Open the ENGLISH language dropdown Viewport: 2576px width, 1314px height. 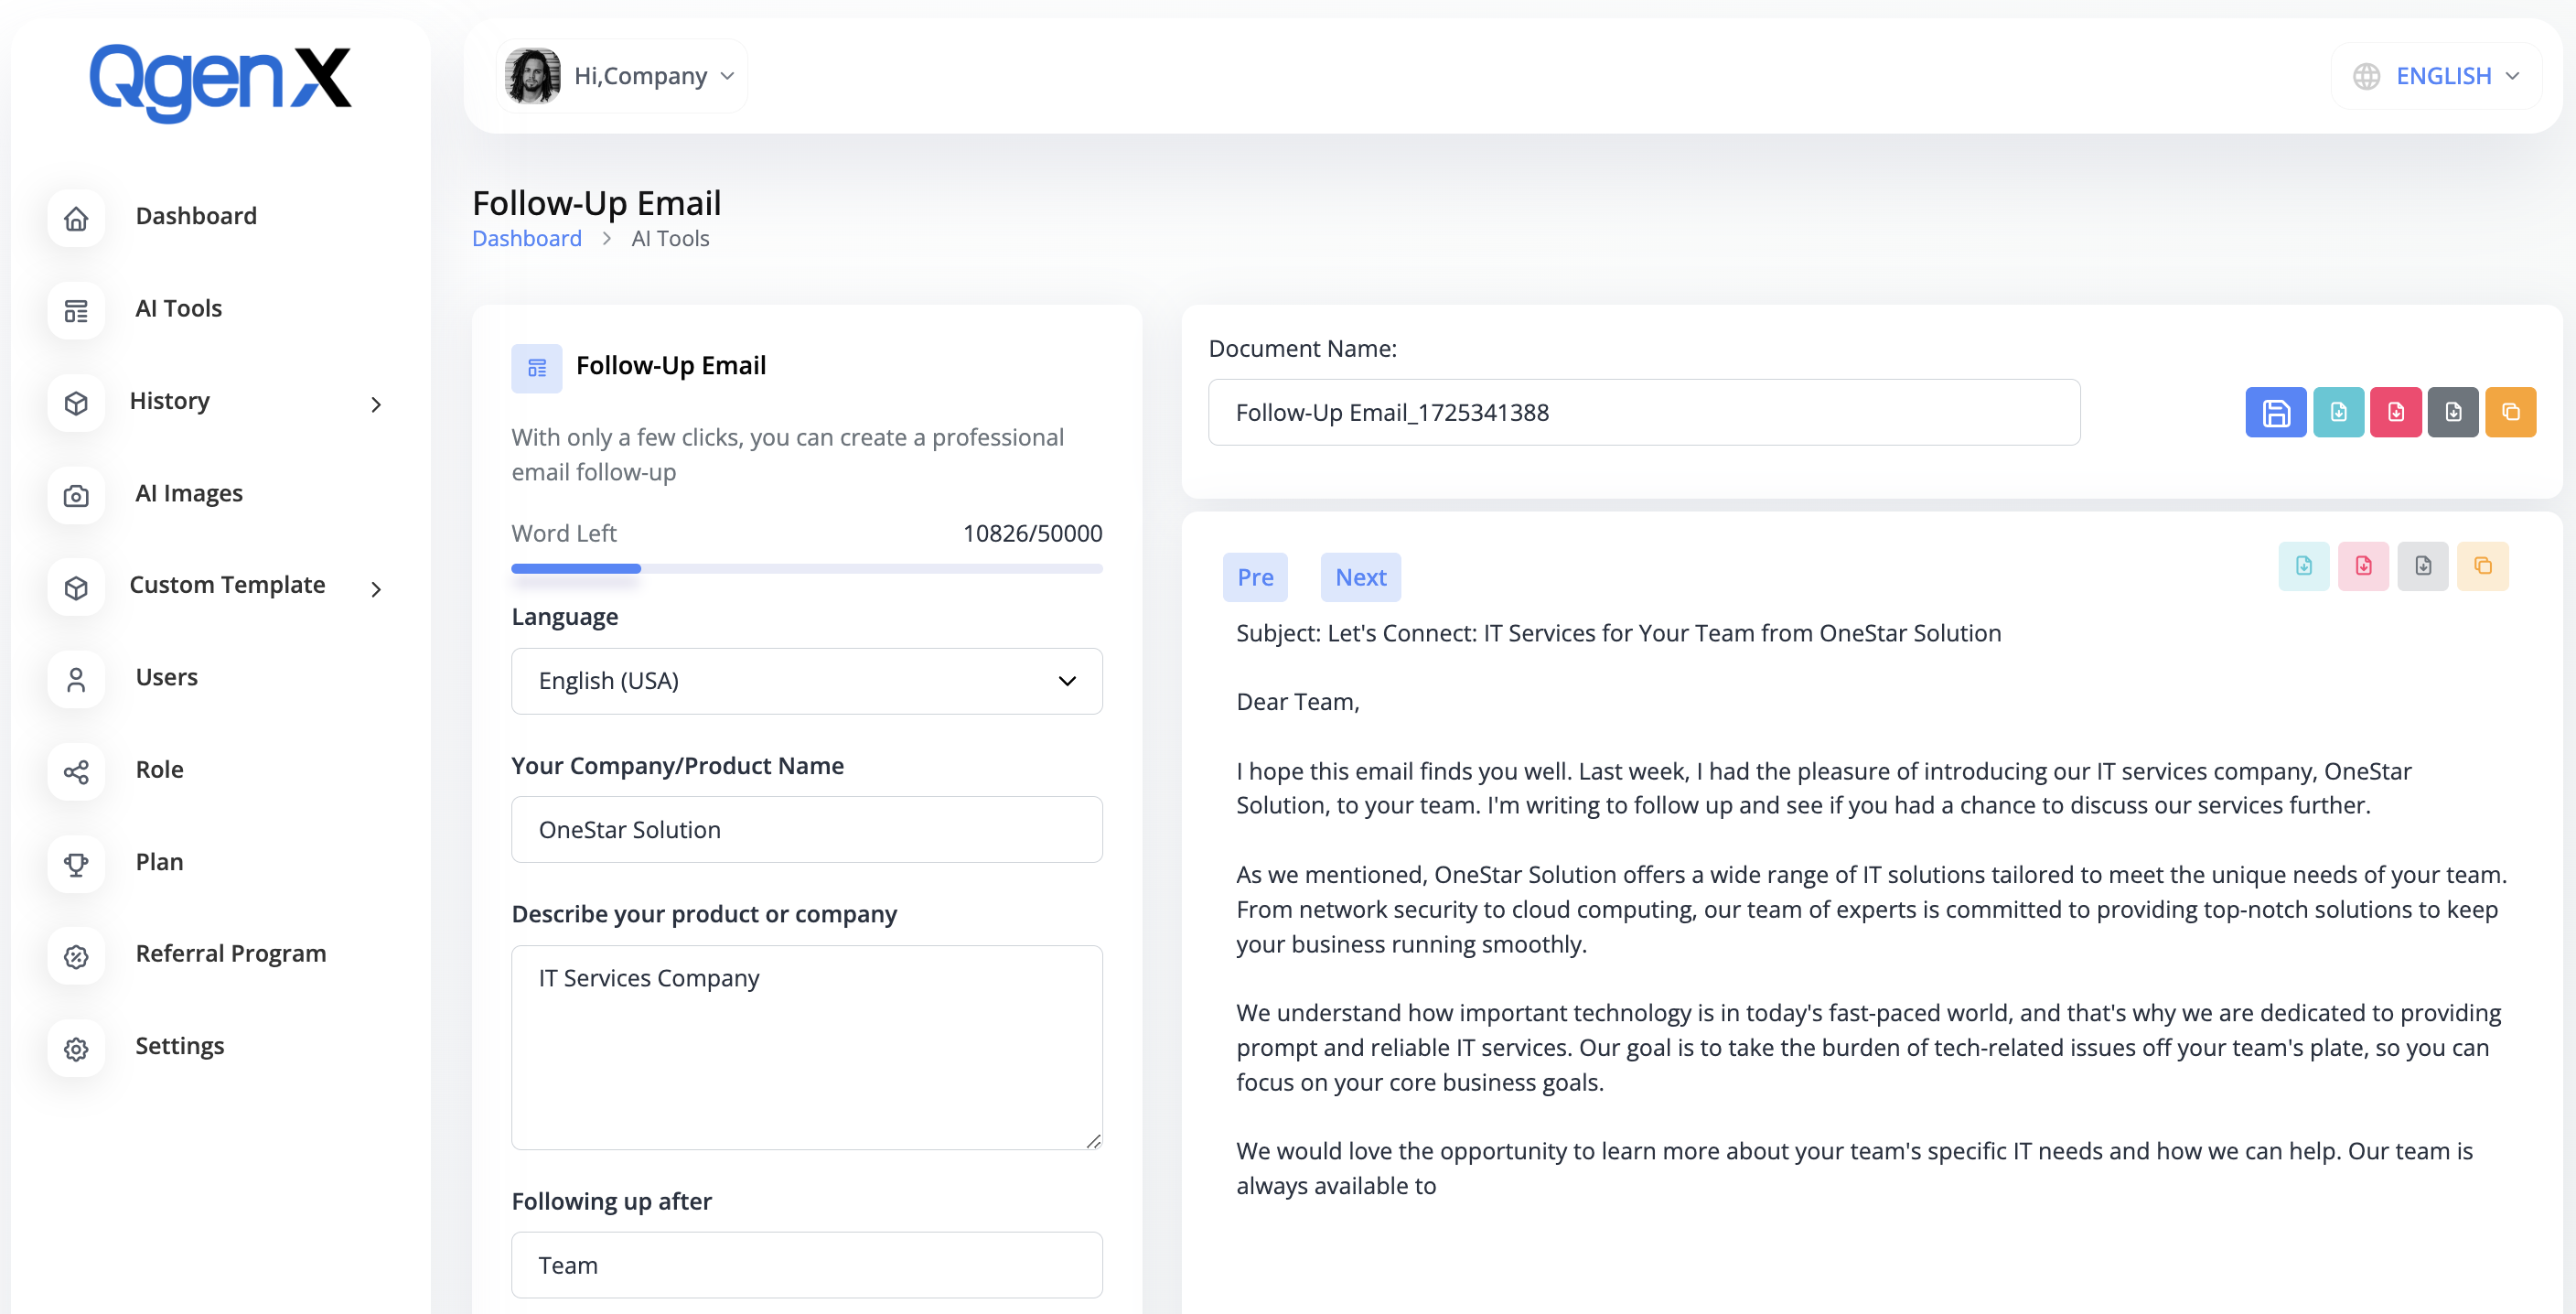(x=2437, y=76)
